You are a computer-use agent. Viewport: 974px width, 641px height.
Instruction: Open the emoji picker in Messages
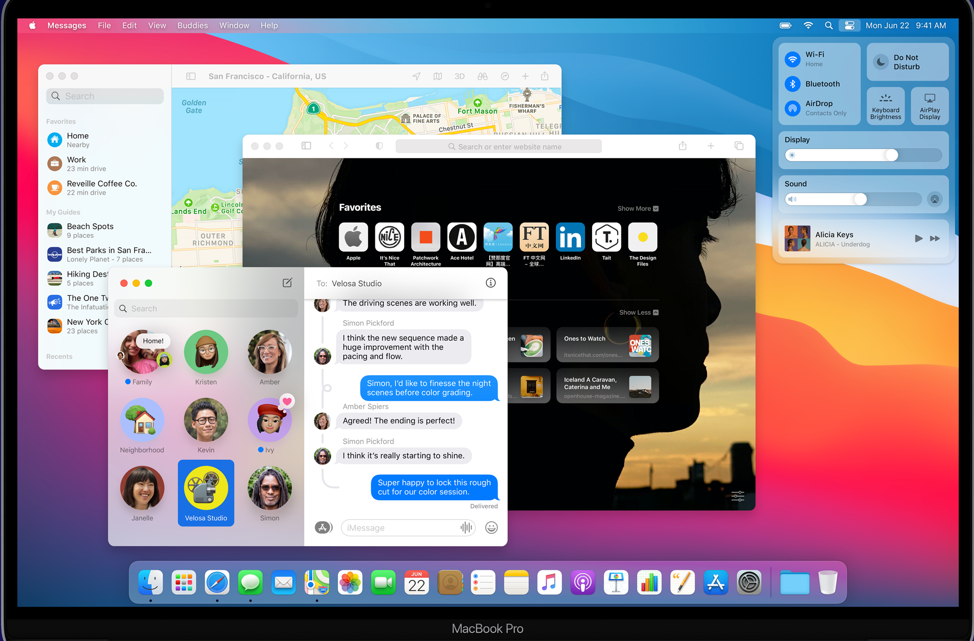(491, 528)
